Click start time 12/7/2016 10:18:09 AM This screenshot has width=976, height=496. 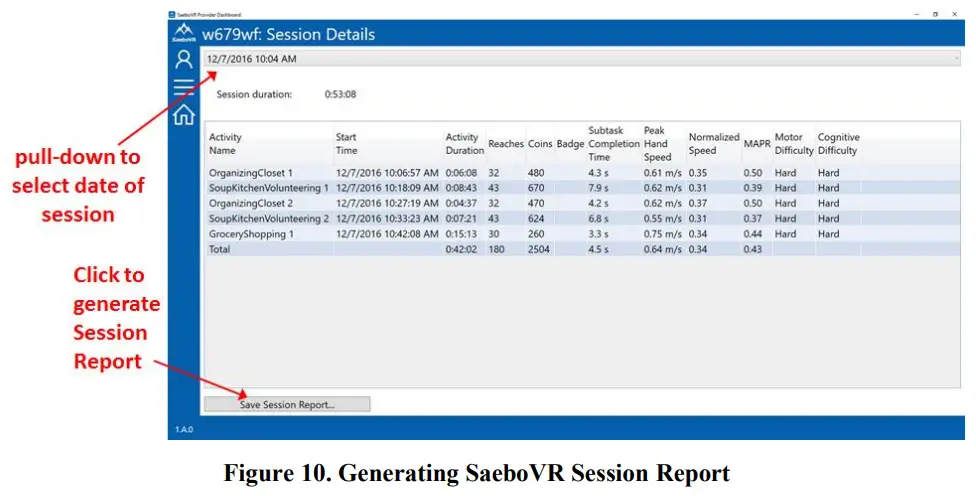coord(387,188)
